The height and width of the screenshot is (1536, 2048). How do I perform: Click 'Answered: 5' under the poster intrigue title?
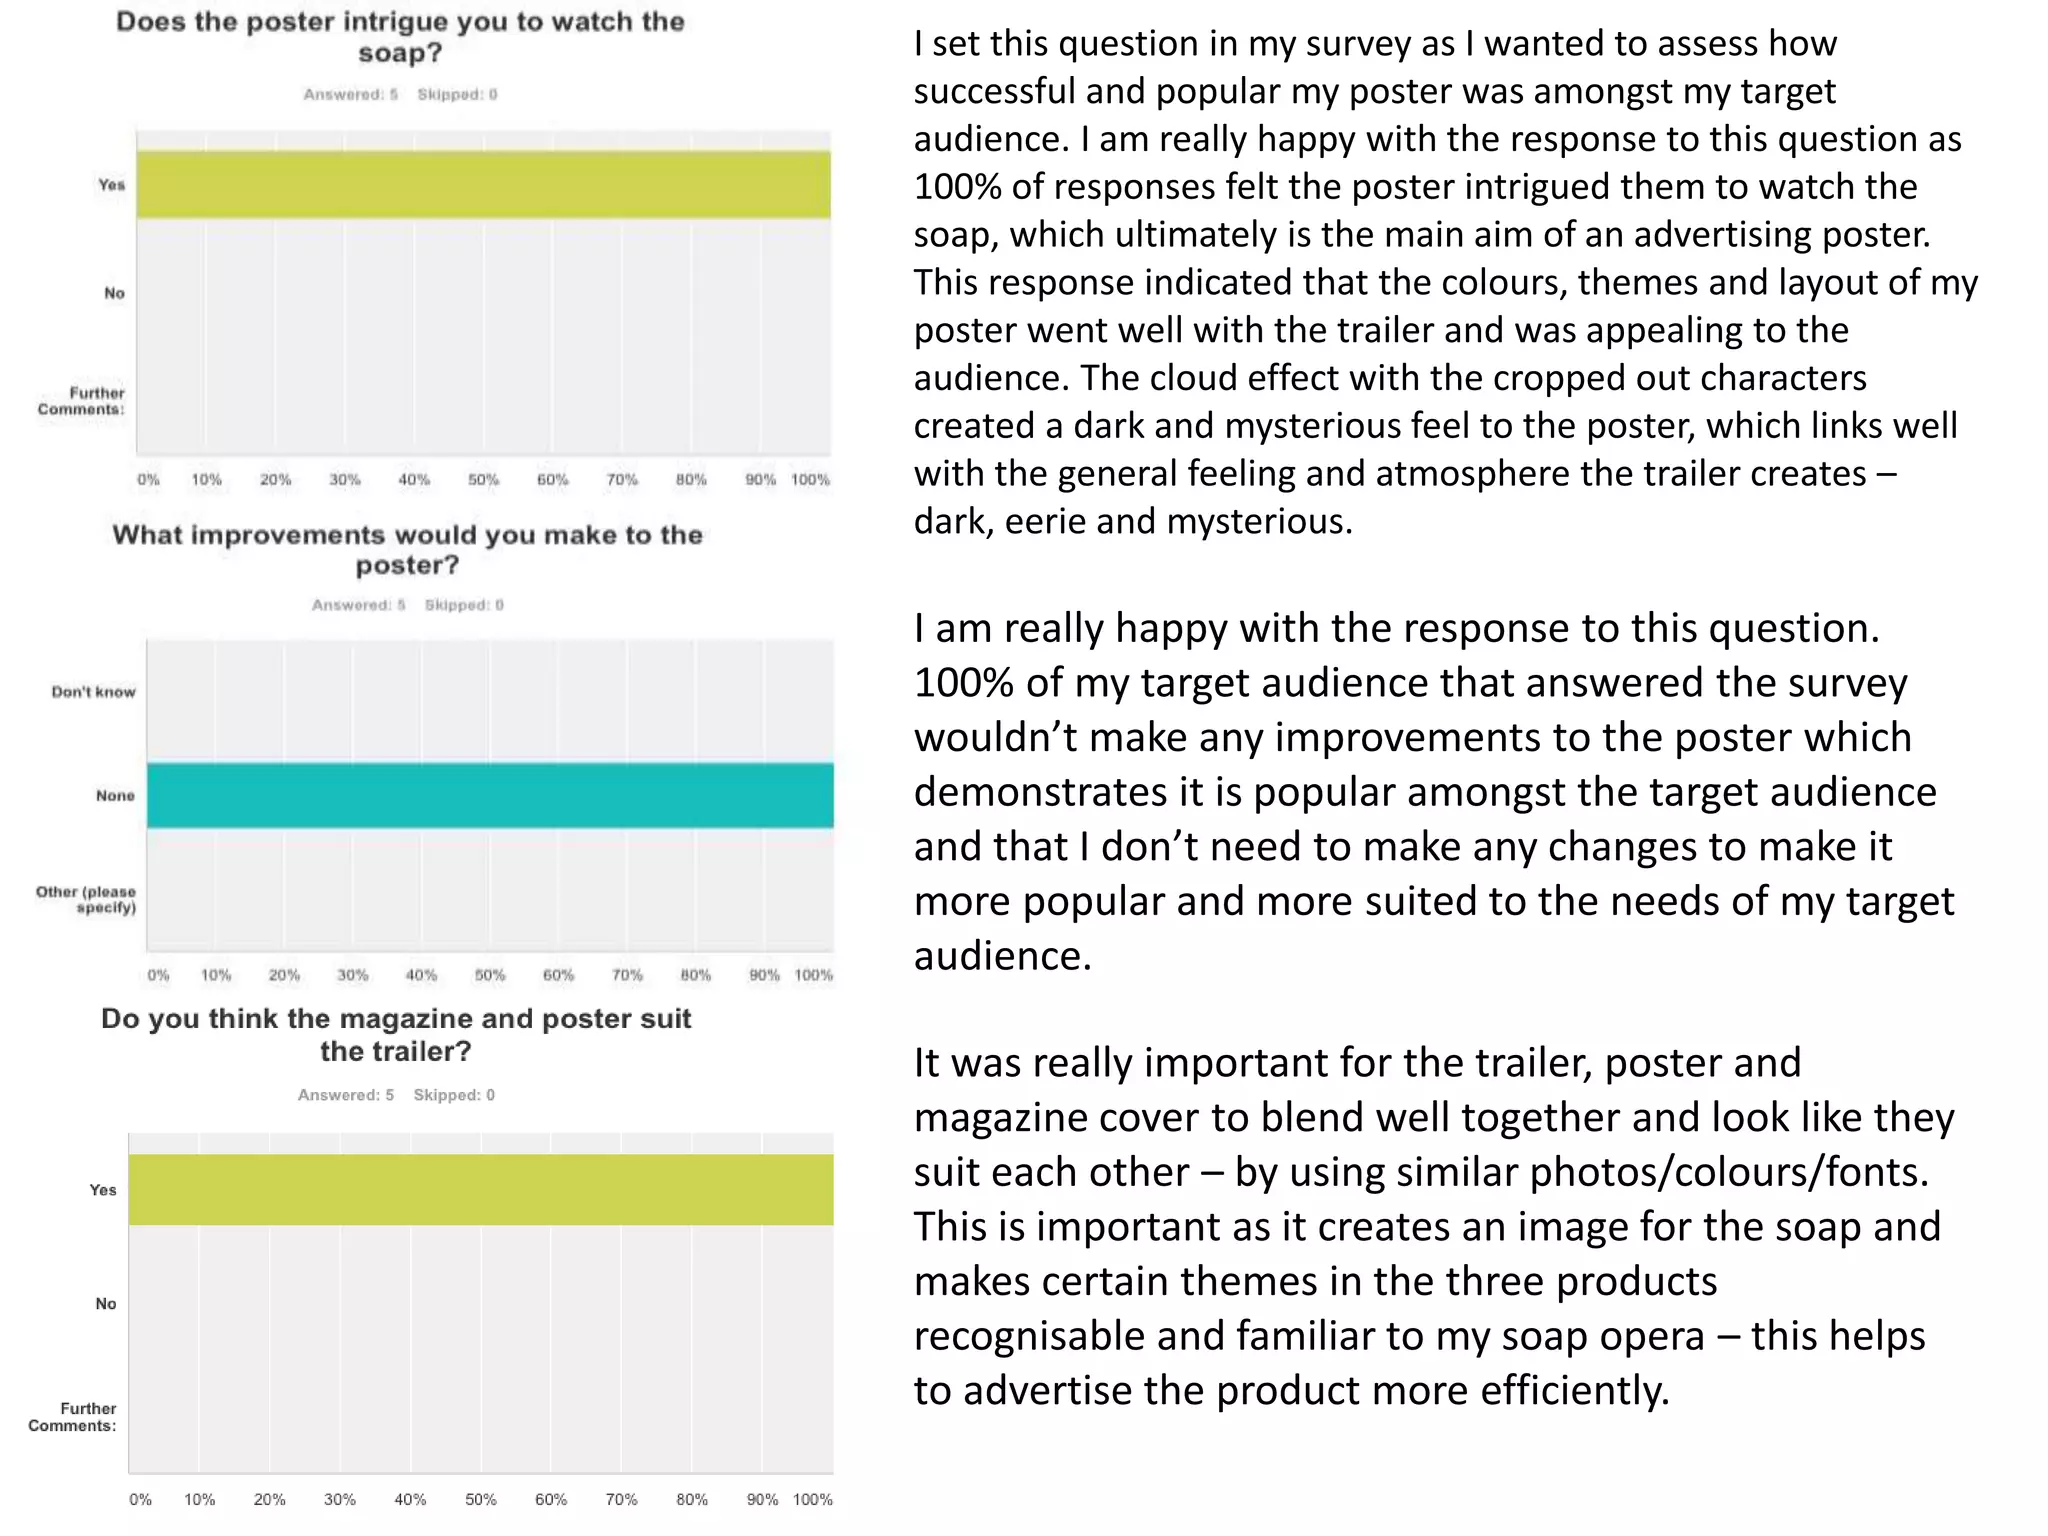350,95
